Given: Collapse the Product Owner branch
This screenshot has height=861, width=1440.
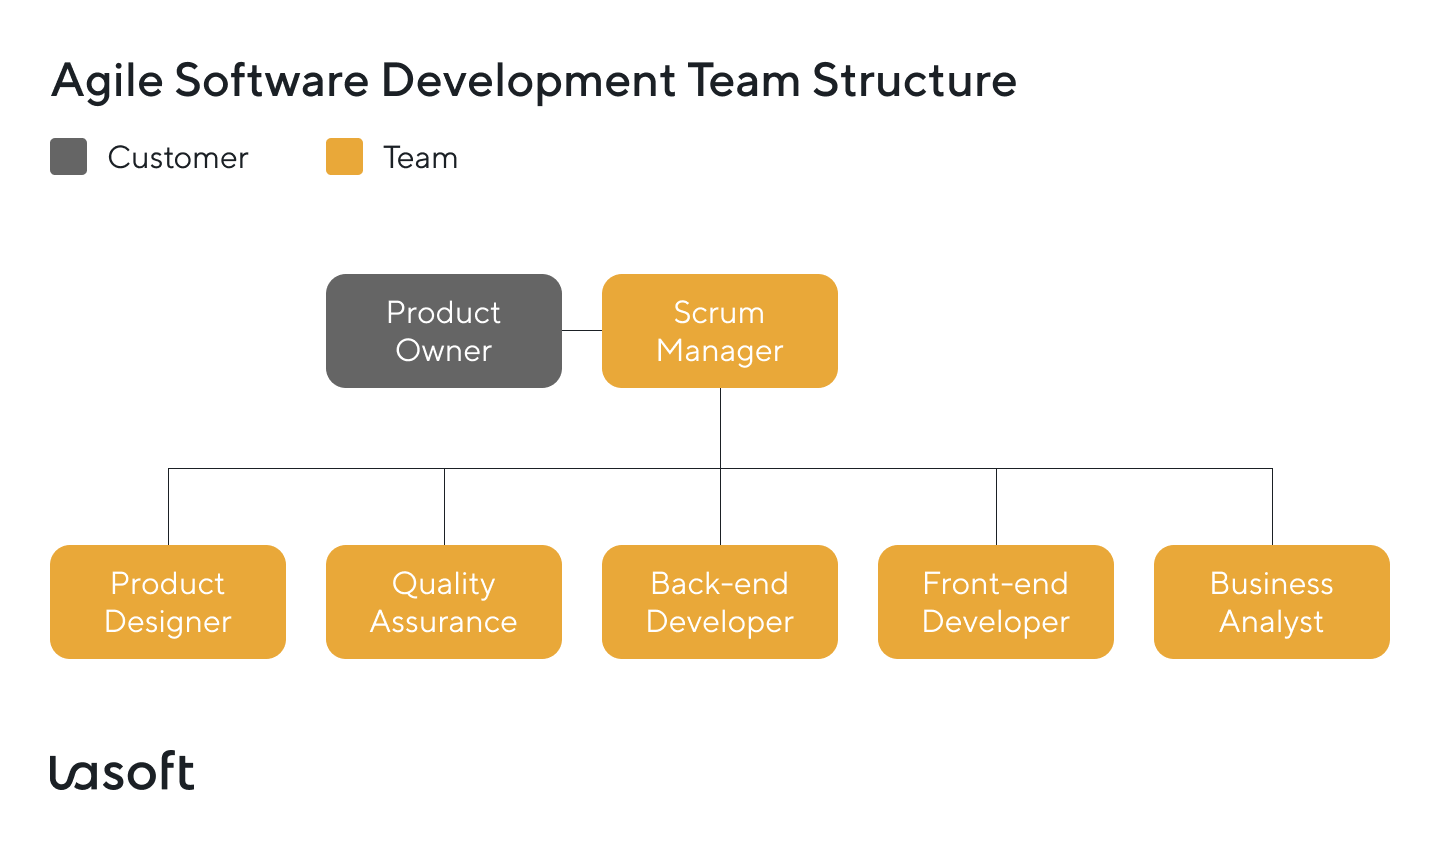Looking at the screenshot, I should point(444,331).
